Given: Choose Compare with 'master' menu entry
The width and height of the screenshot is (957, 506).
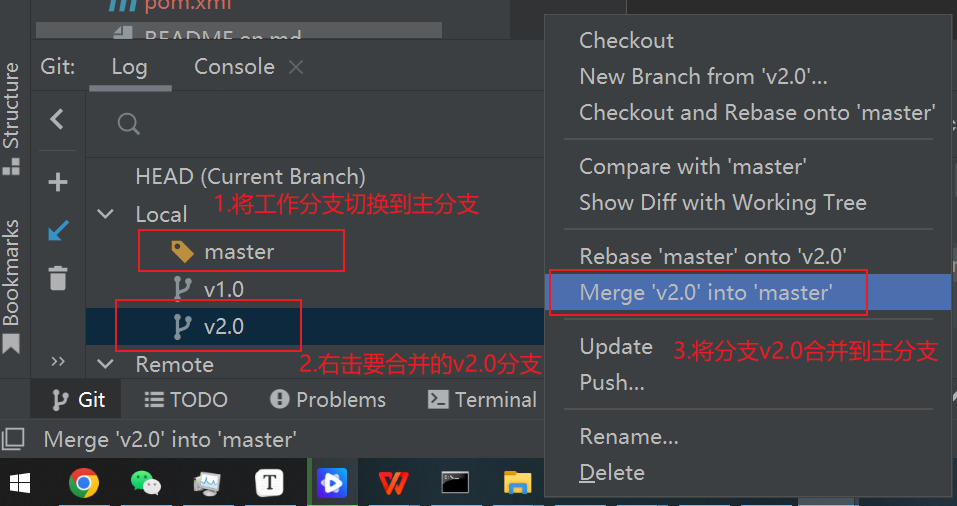Looking at the screenshot, I should point(693,167).
